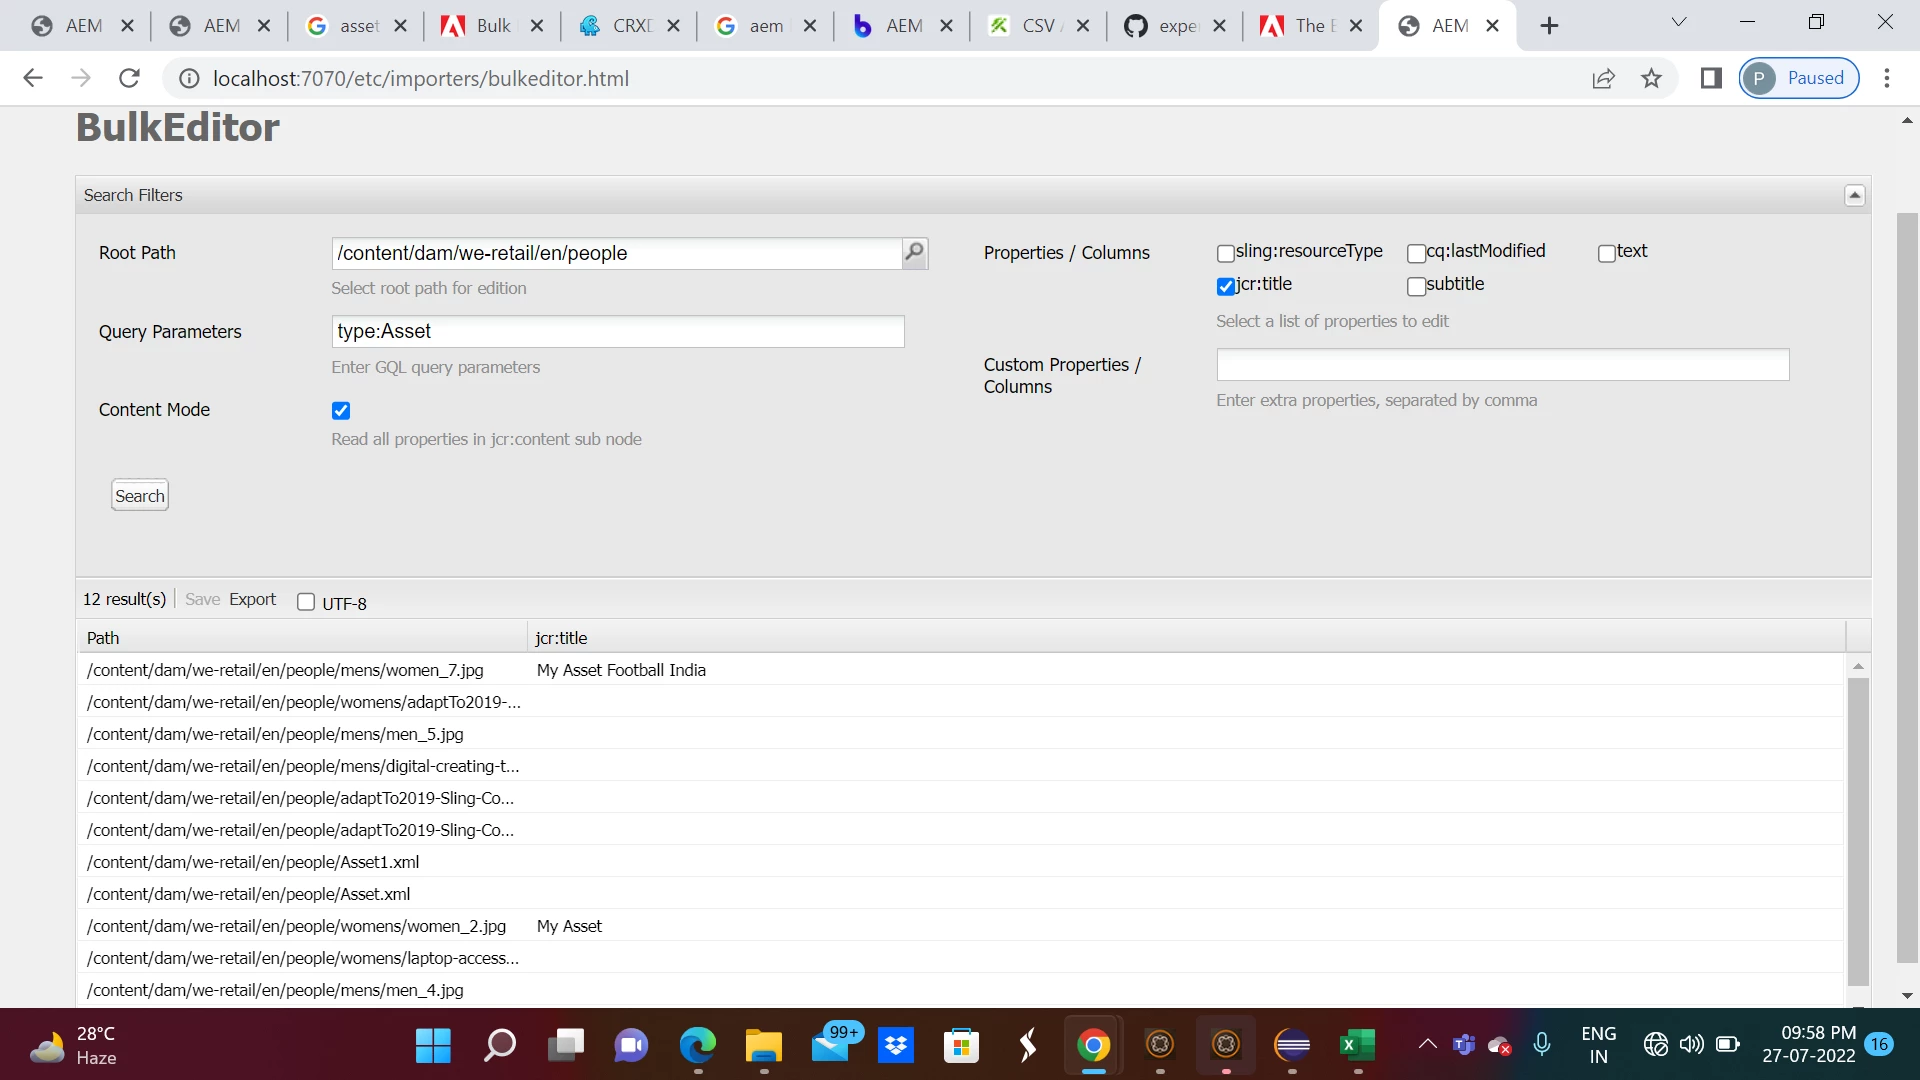Viewport: 1920px width, 1080px height.
Task: Reload the page with the refresh icon
Action: 129,78
